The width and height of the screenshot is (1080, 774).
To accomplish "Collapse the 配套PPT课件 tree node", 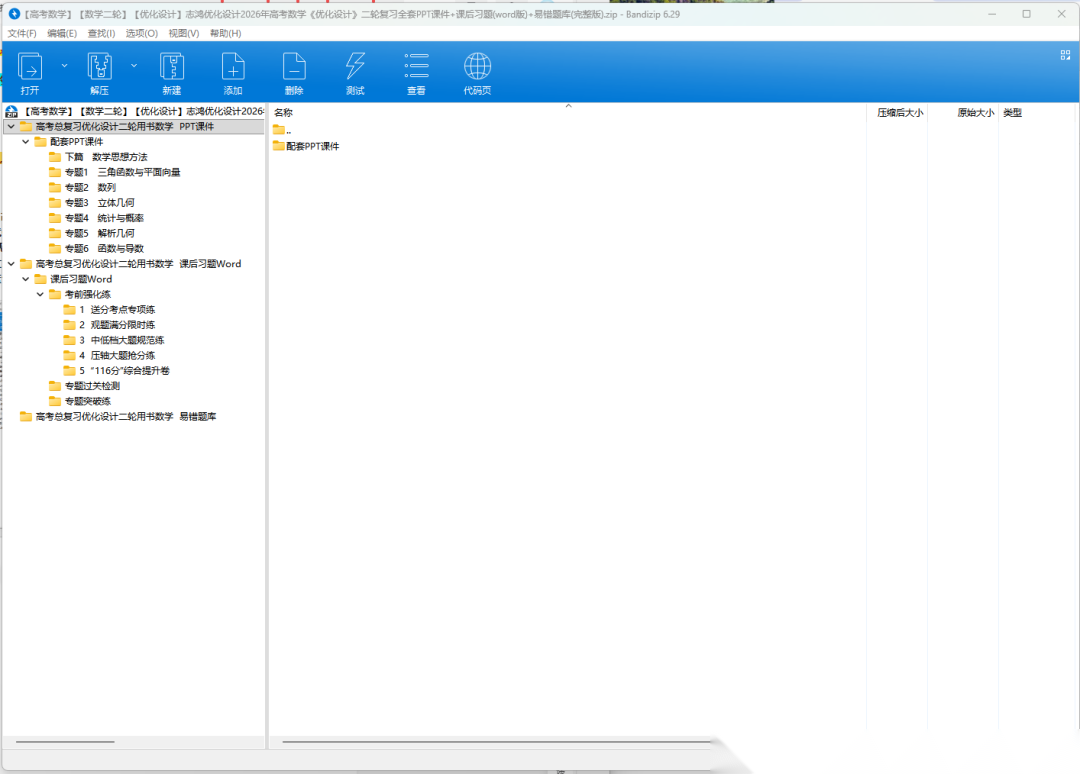I will [26, 142].
